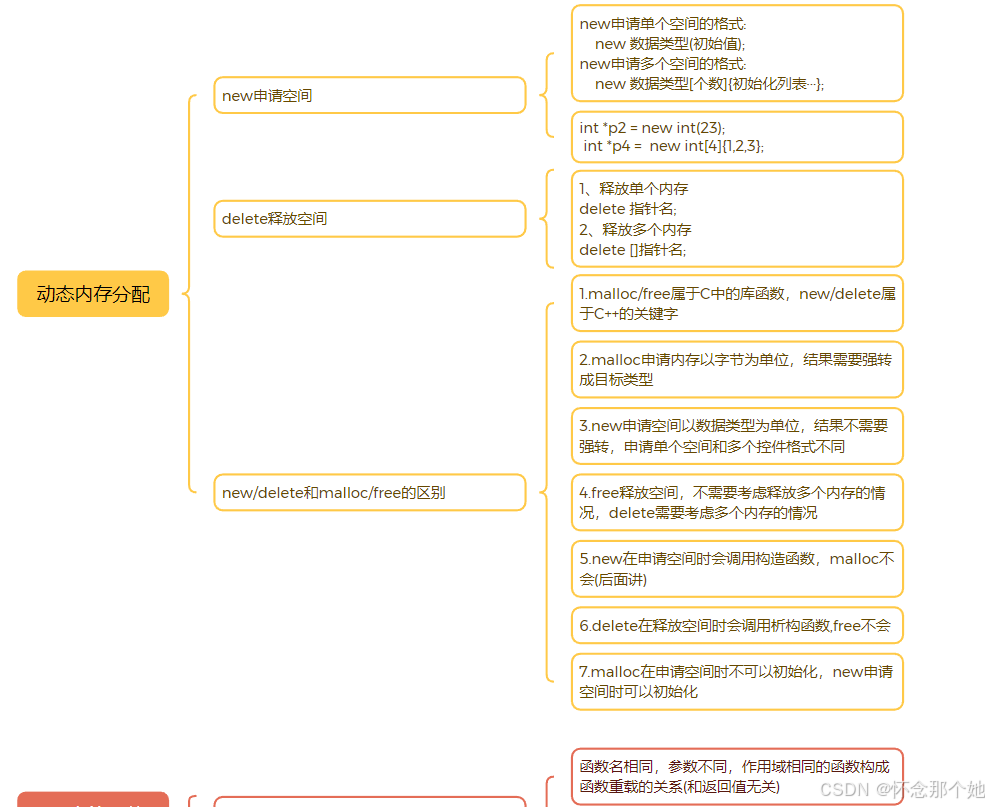The height and width of the screenshot is (807, 989).
Task: Expand the bracket next to 动态内存分配
Action: click(185, 294)
